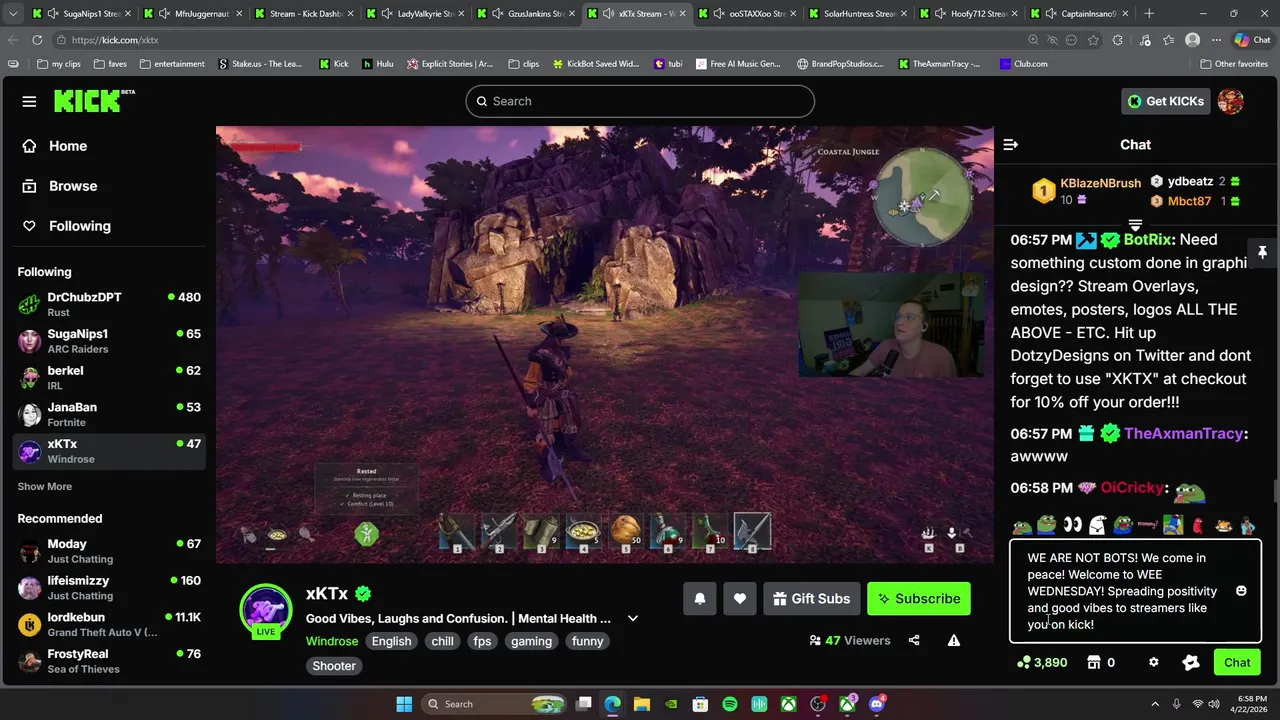This screenshot has width=1280, height=720.
Task: Click the Subscribe button
Action: 919,599
